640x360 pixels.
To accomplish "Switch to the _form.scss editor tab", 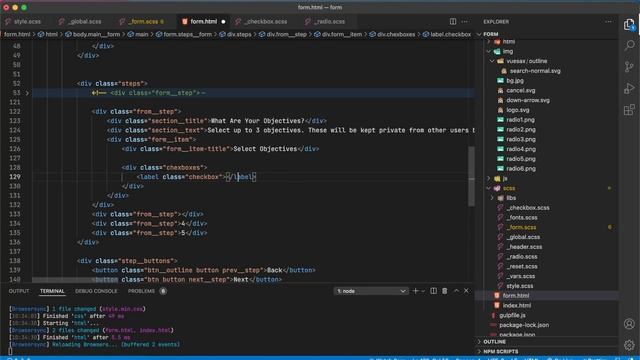I will 142,21.
